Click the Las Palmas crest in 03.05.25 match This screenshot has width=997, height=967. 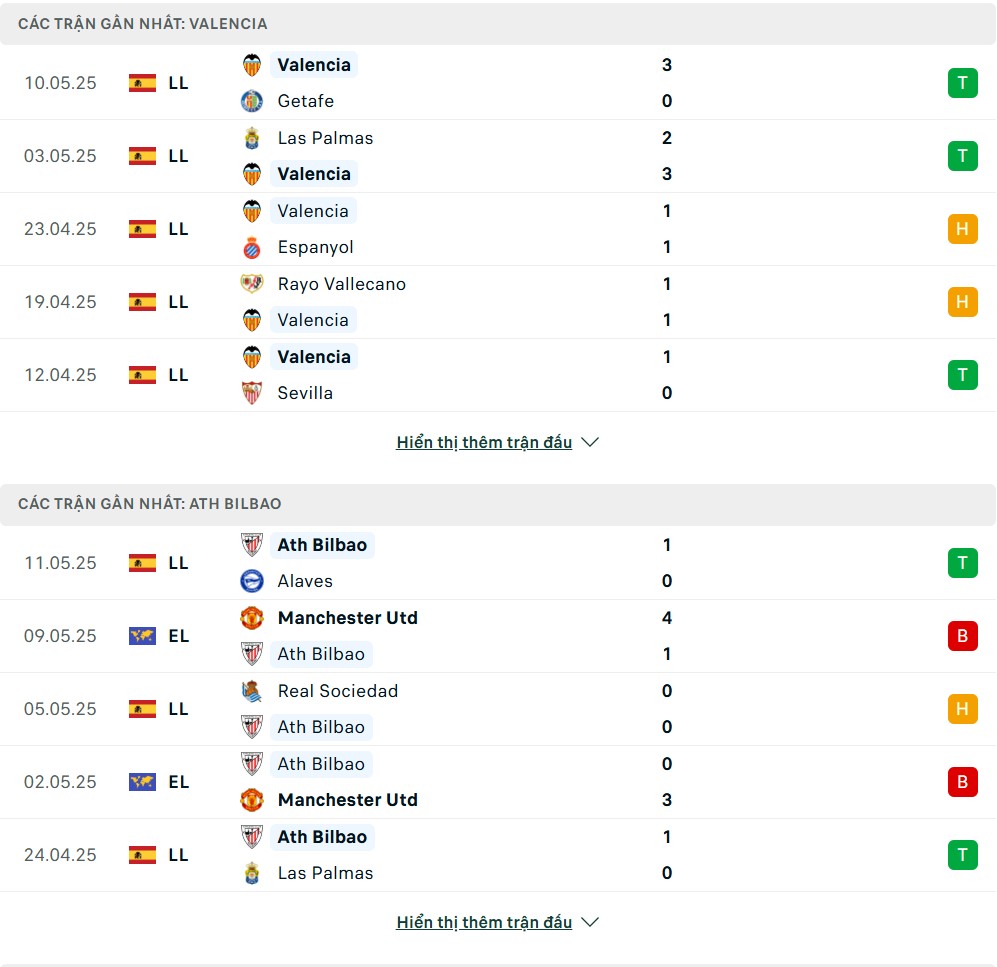pyautogui.click(x=252, y=138)
